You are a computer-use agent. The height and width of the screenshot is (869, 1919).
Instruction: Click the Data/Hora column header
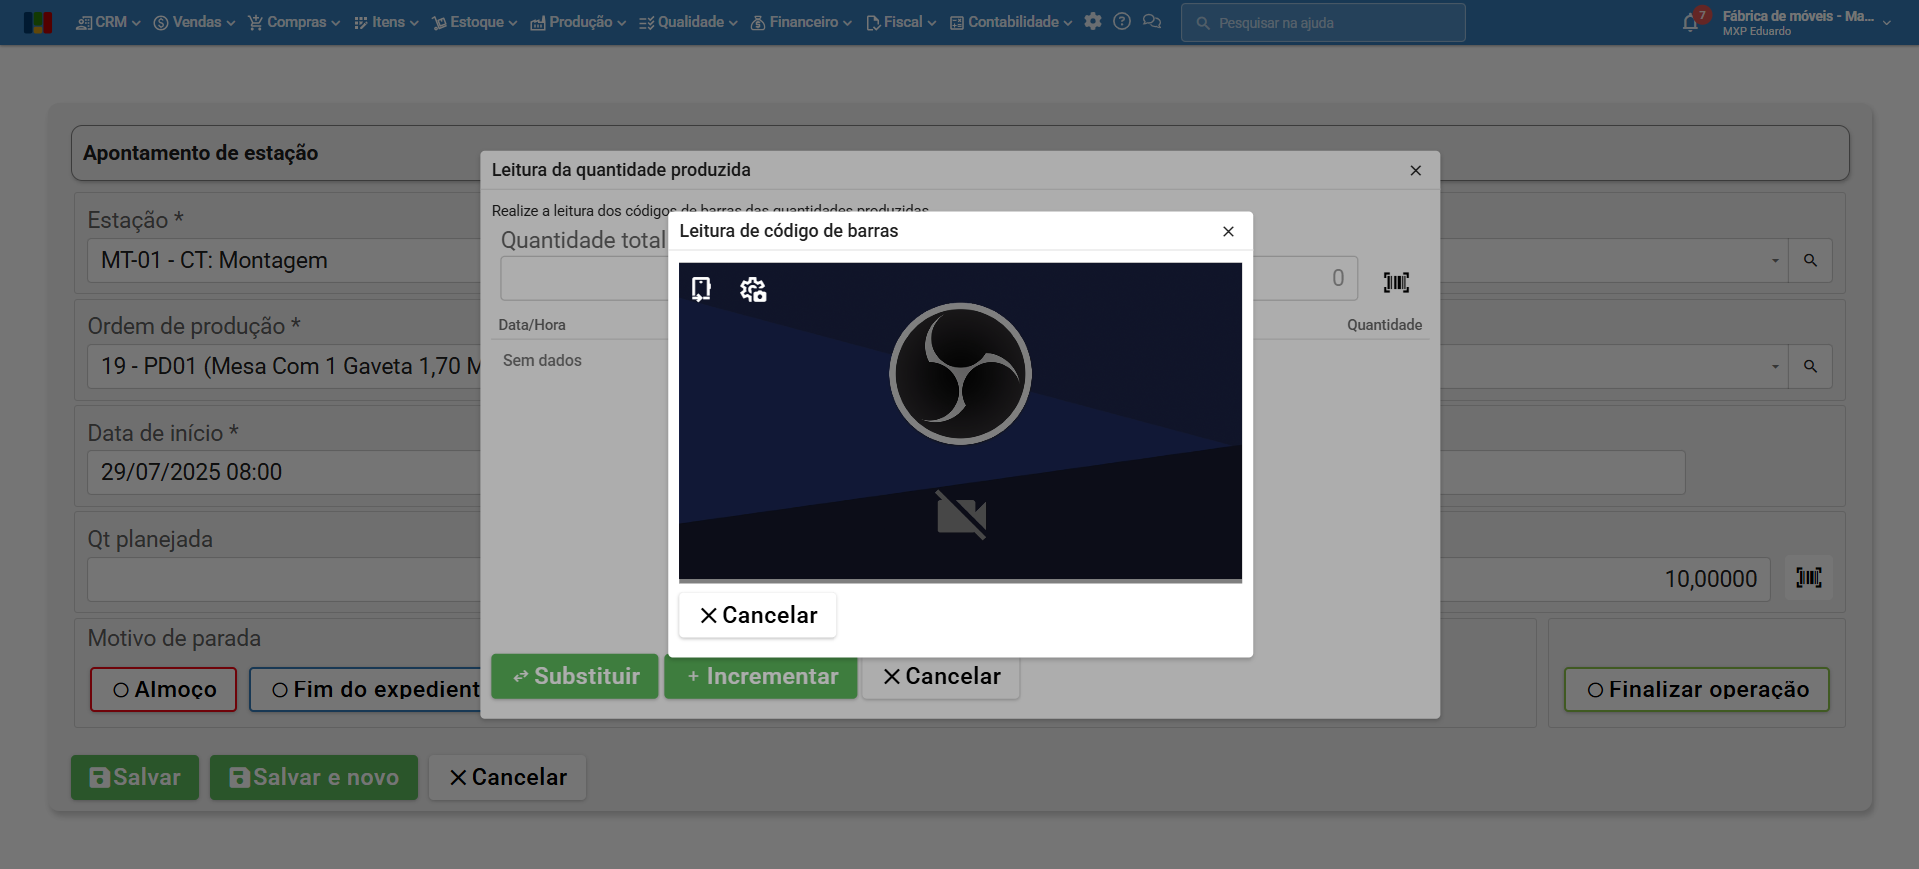tap(532, 325)
